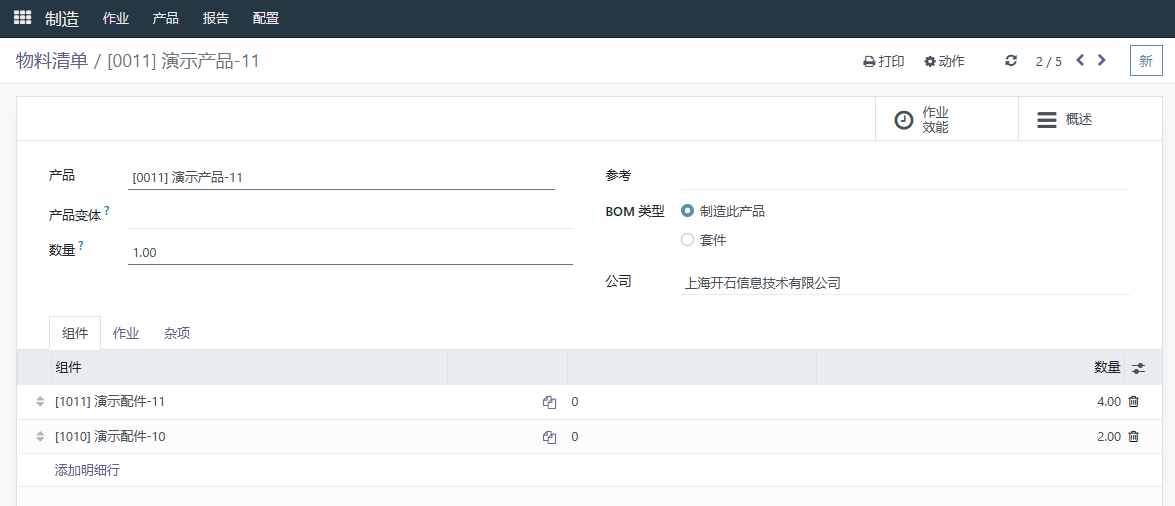Sort by the 组件 column header
This screenshot has height=506, width=1175.
(249, 367)
